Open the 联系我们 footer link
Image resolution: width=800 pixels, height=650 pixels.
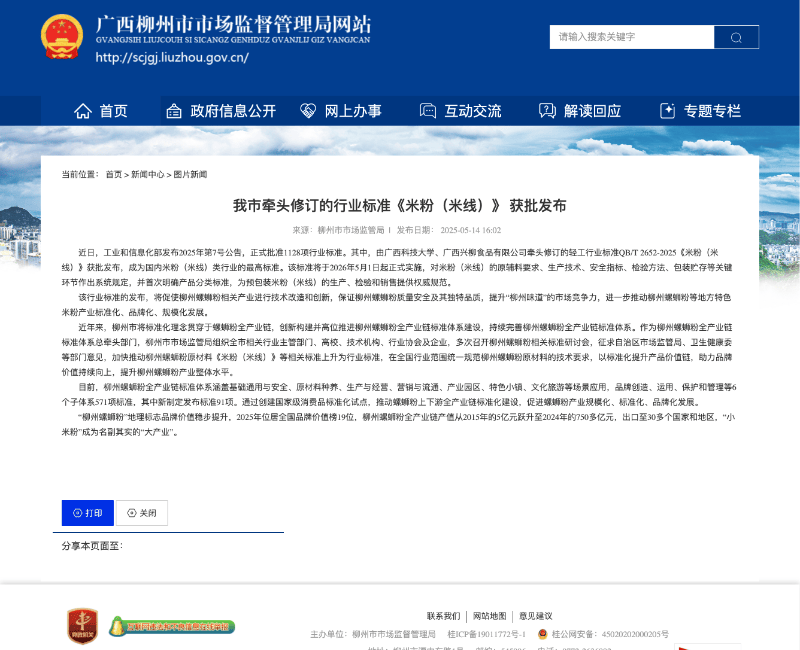point(443,616)
